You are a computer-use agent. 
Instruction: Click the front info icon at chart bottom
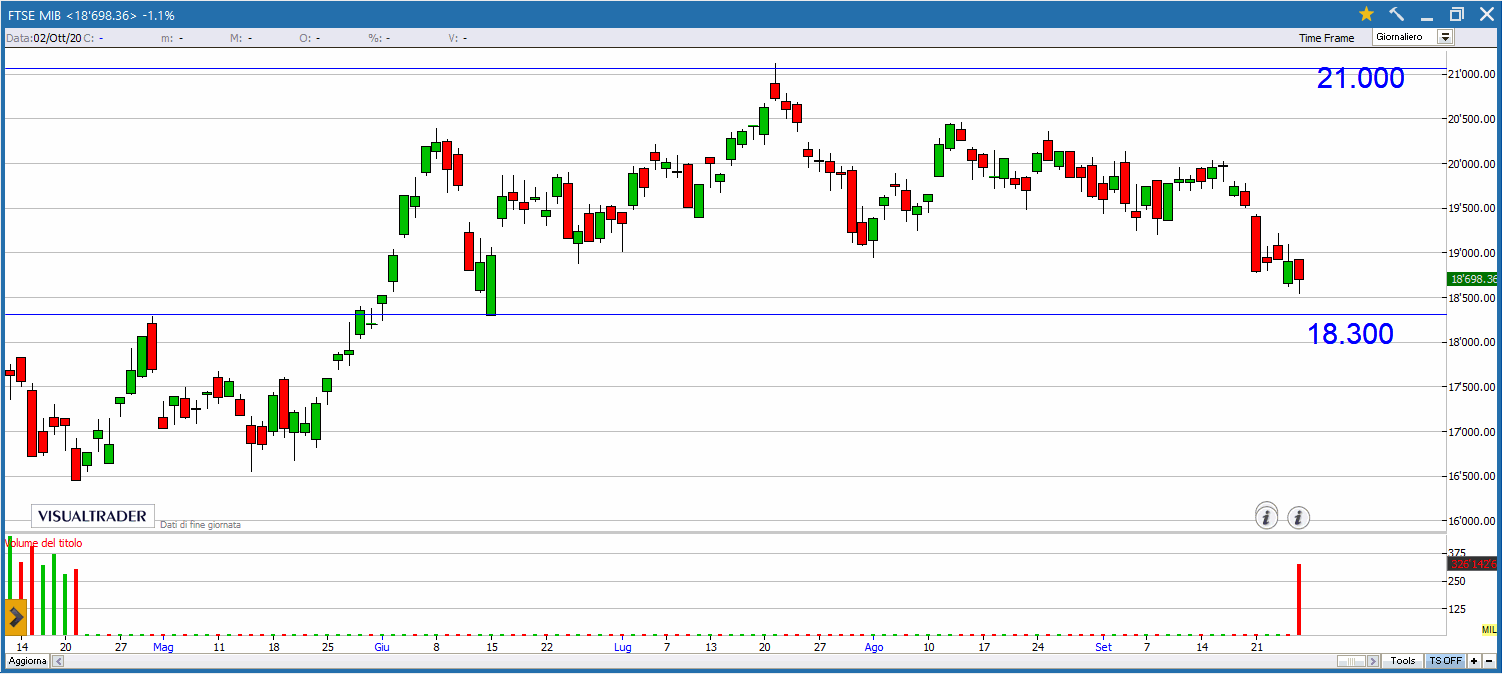click(x=1266, y=517)
